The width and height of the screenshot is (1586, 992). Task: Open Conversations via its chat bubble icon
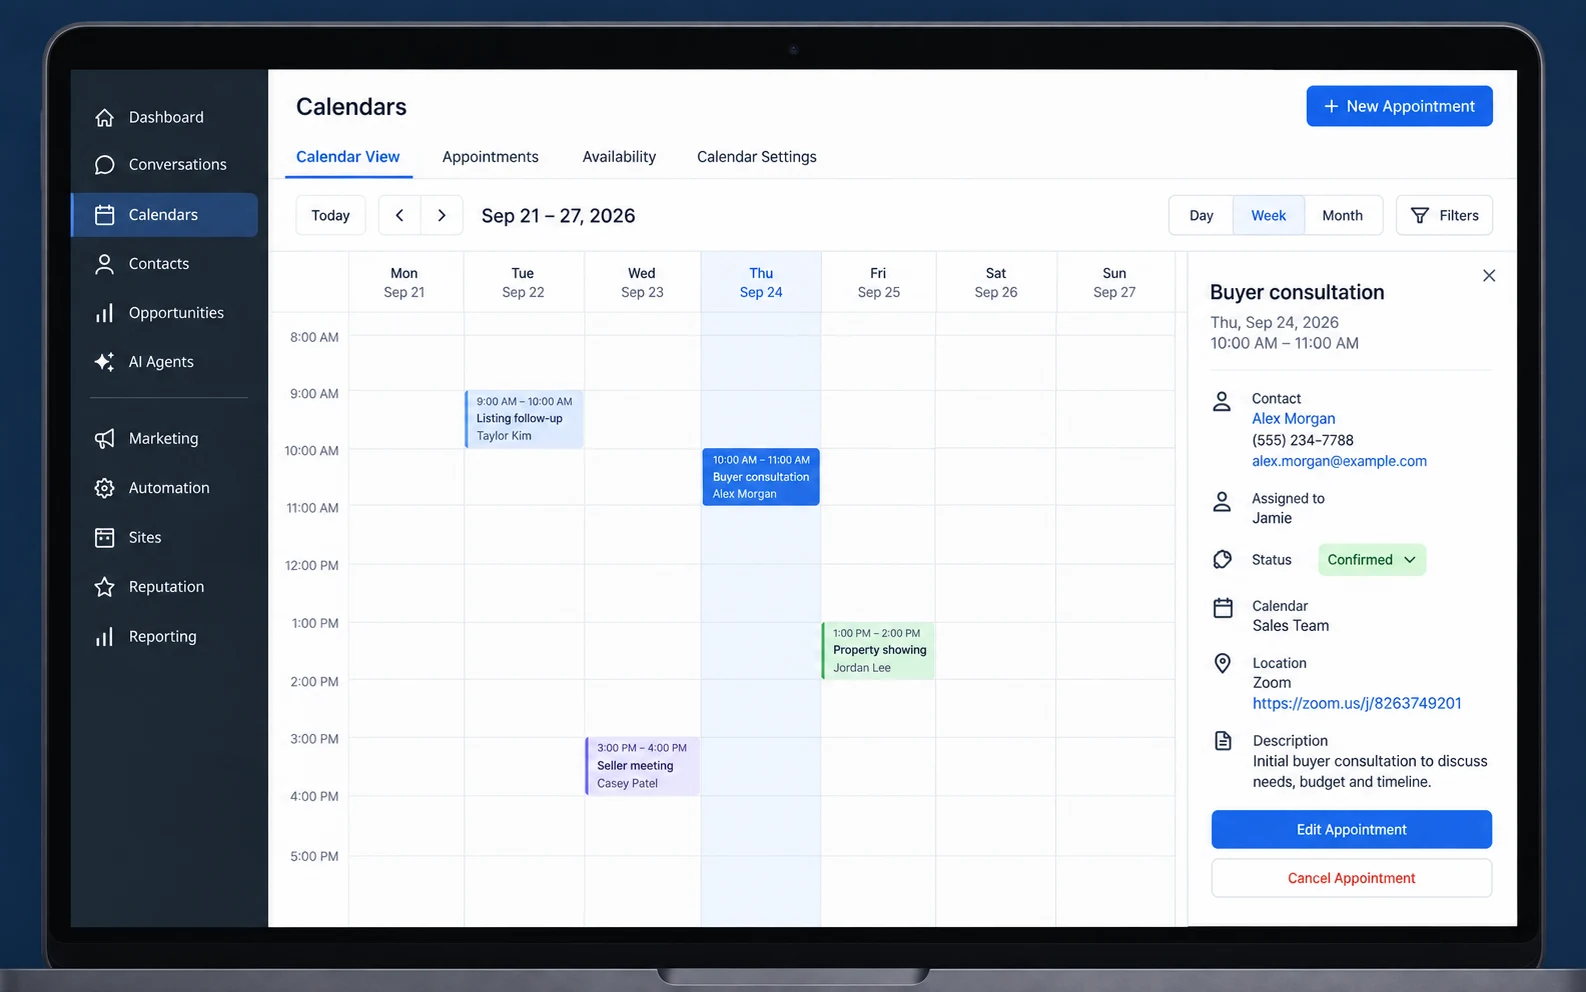tap(104, 165)
